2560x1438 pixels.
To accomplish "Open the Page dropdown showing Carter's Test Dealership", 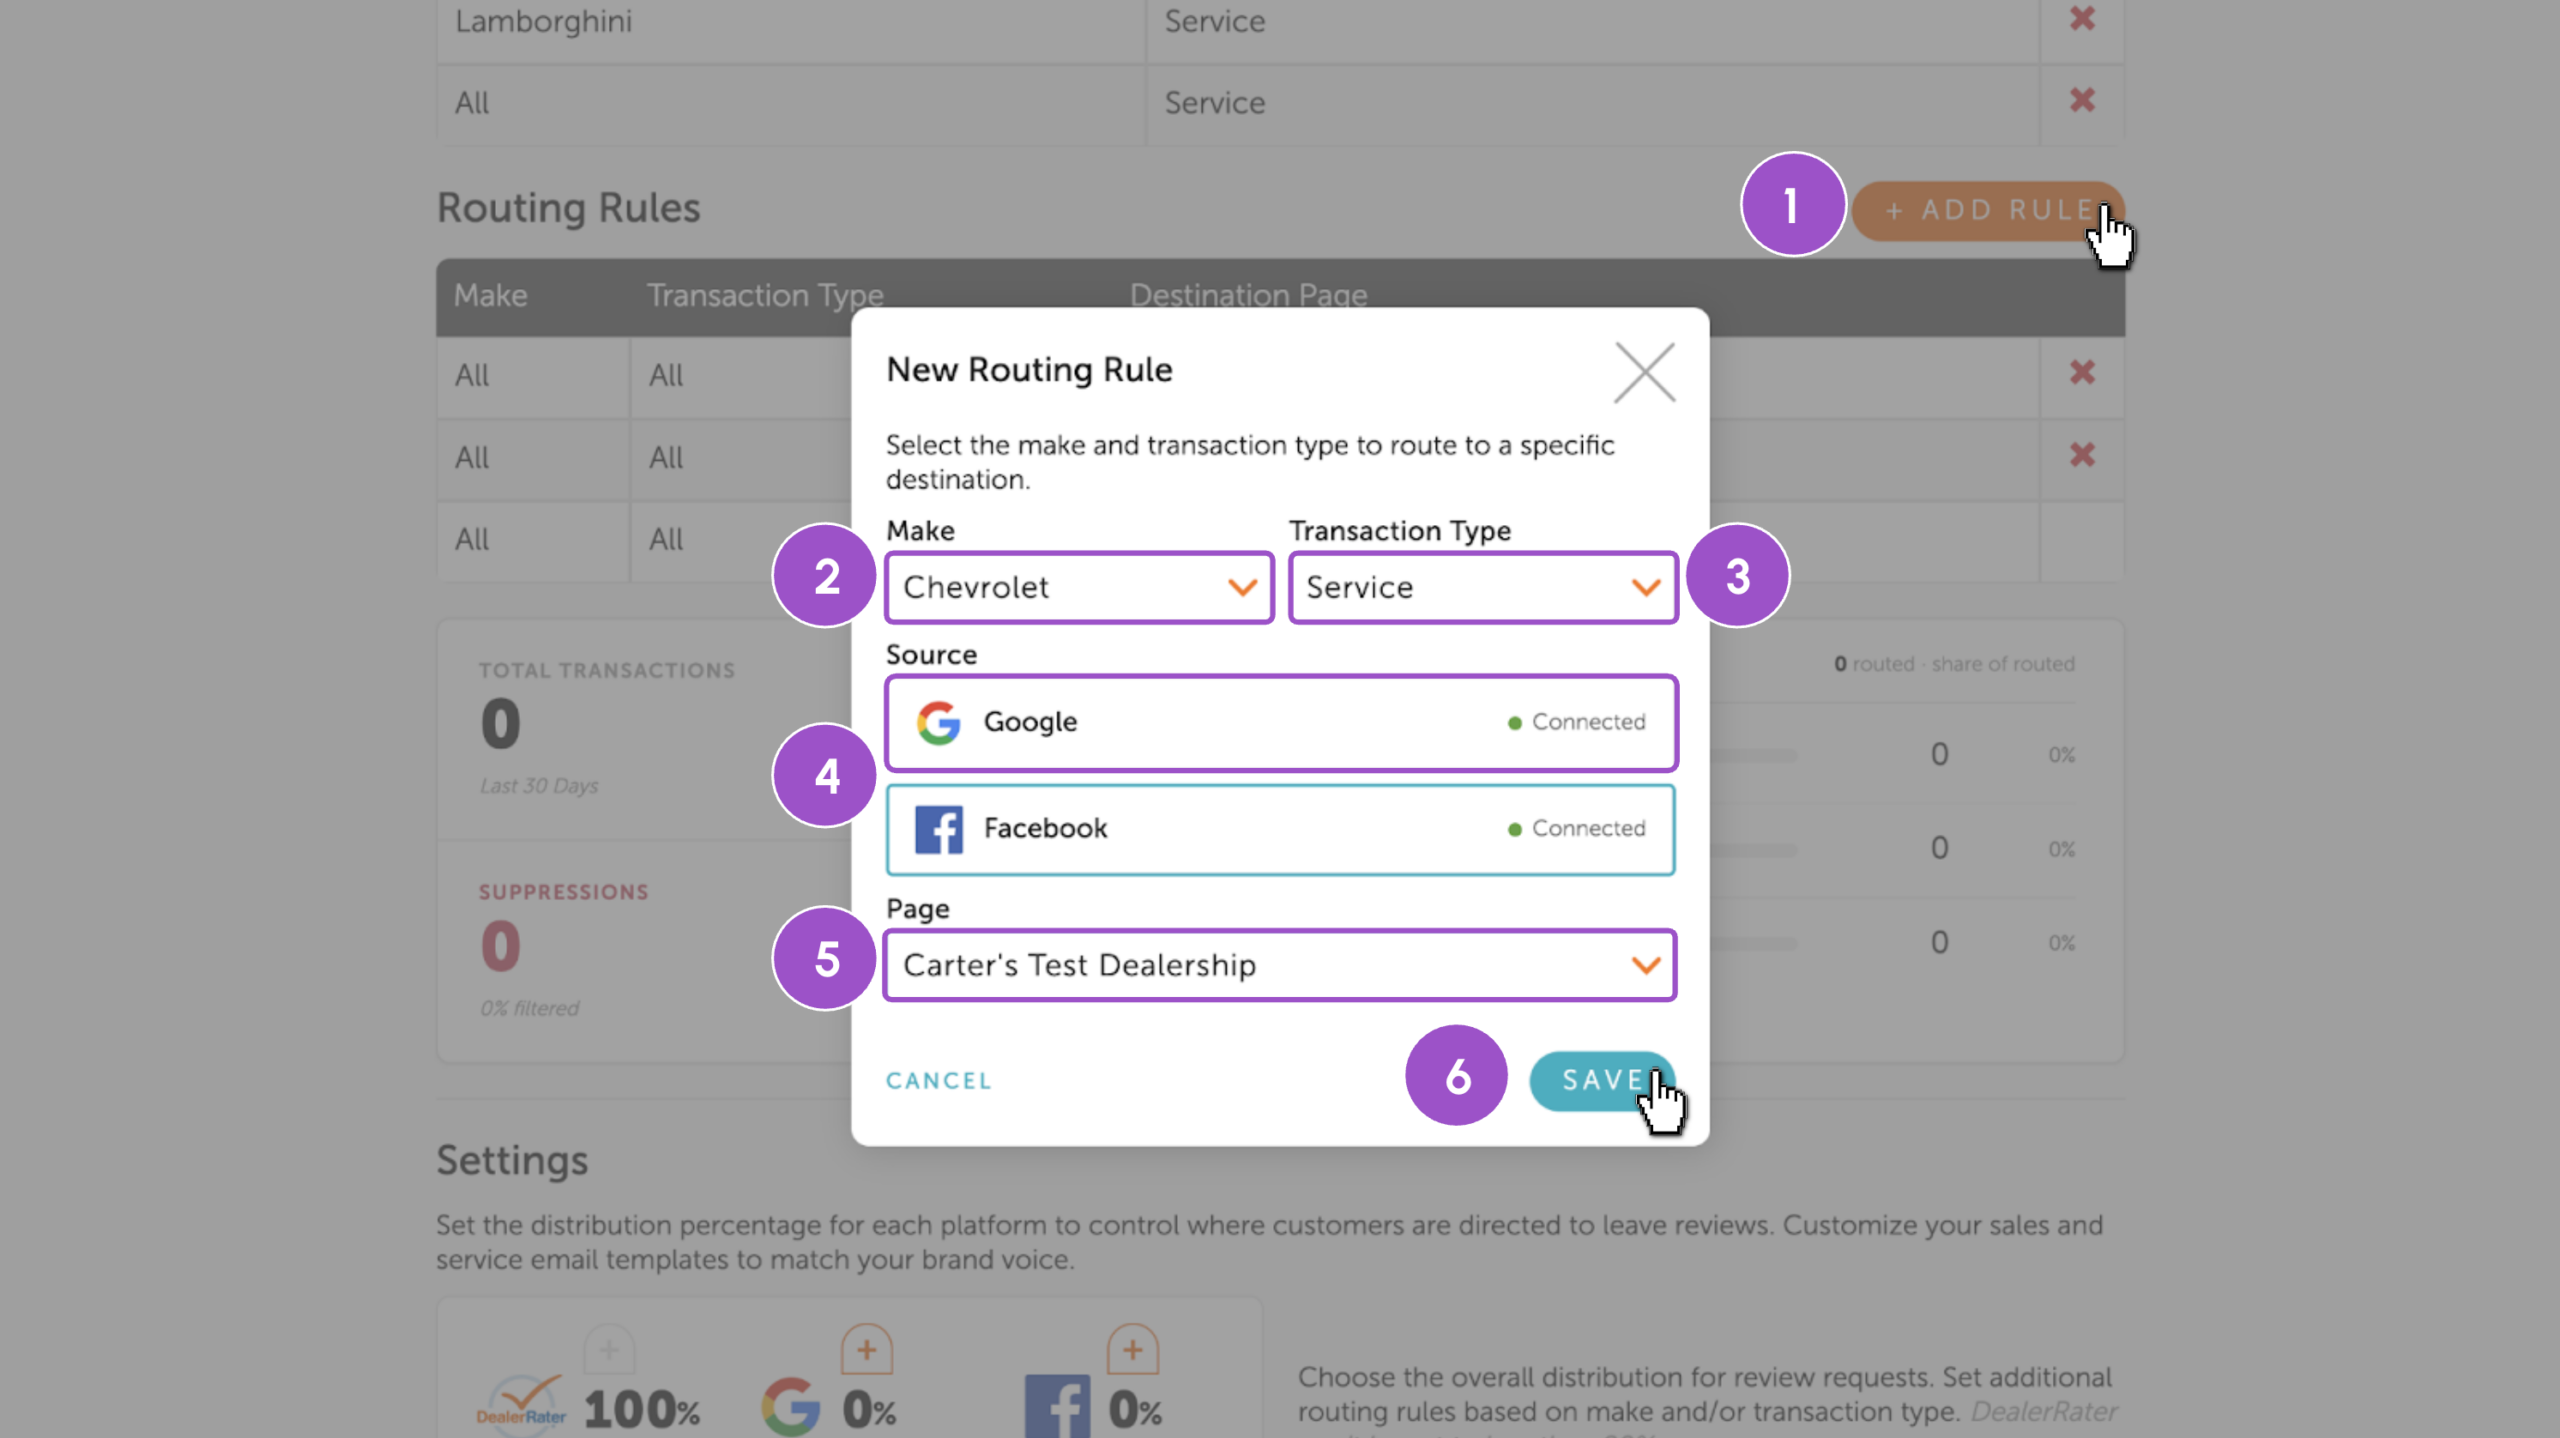I will (x=1280, y=965).
